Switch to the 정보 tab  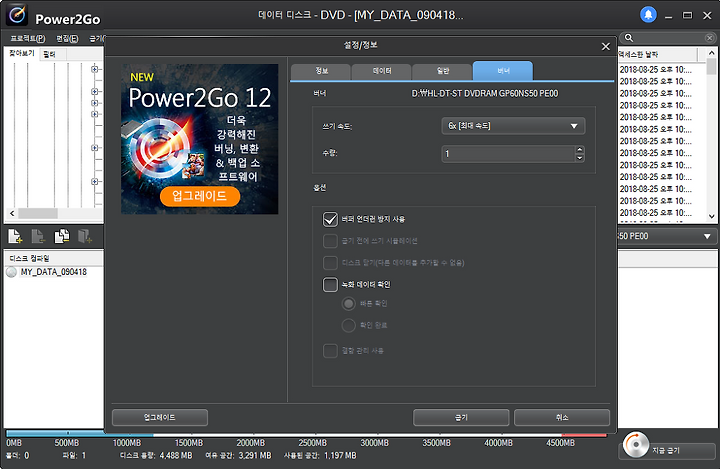321,71
